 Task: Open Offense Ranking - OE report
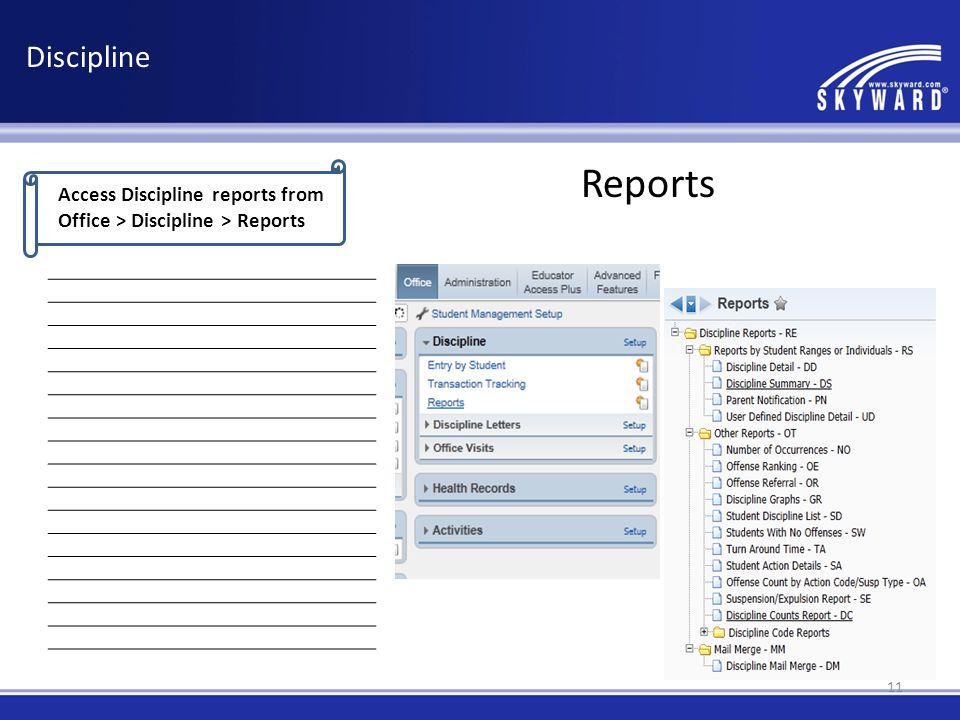click(771, 466)
